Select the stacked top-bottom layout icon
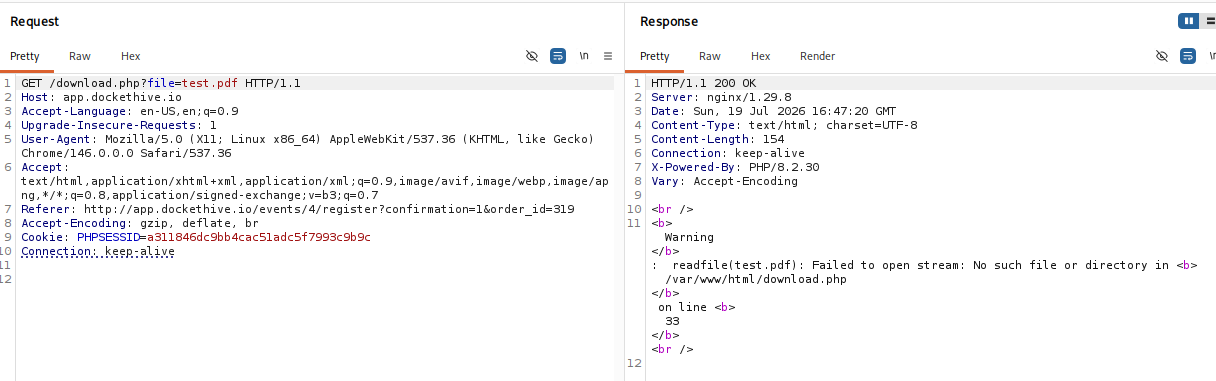Viewport: 1216px width, 381px height. click(1209, 20)
